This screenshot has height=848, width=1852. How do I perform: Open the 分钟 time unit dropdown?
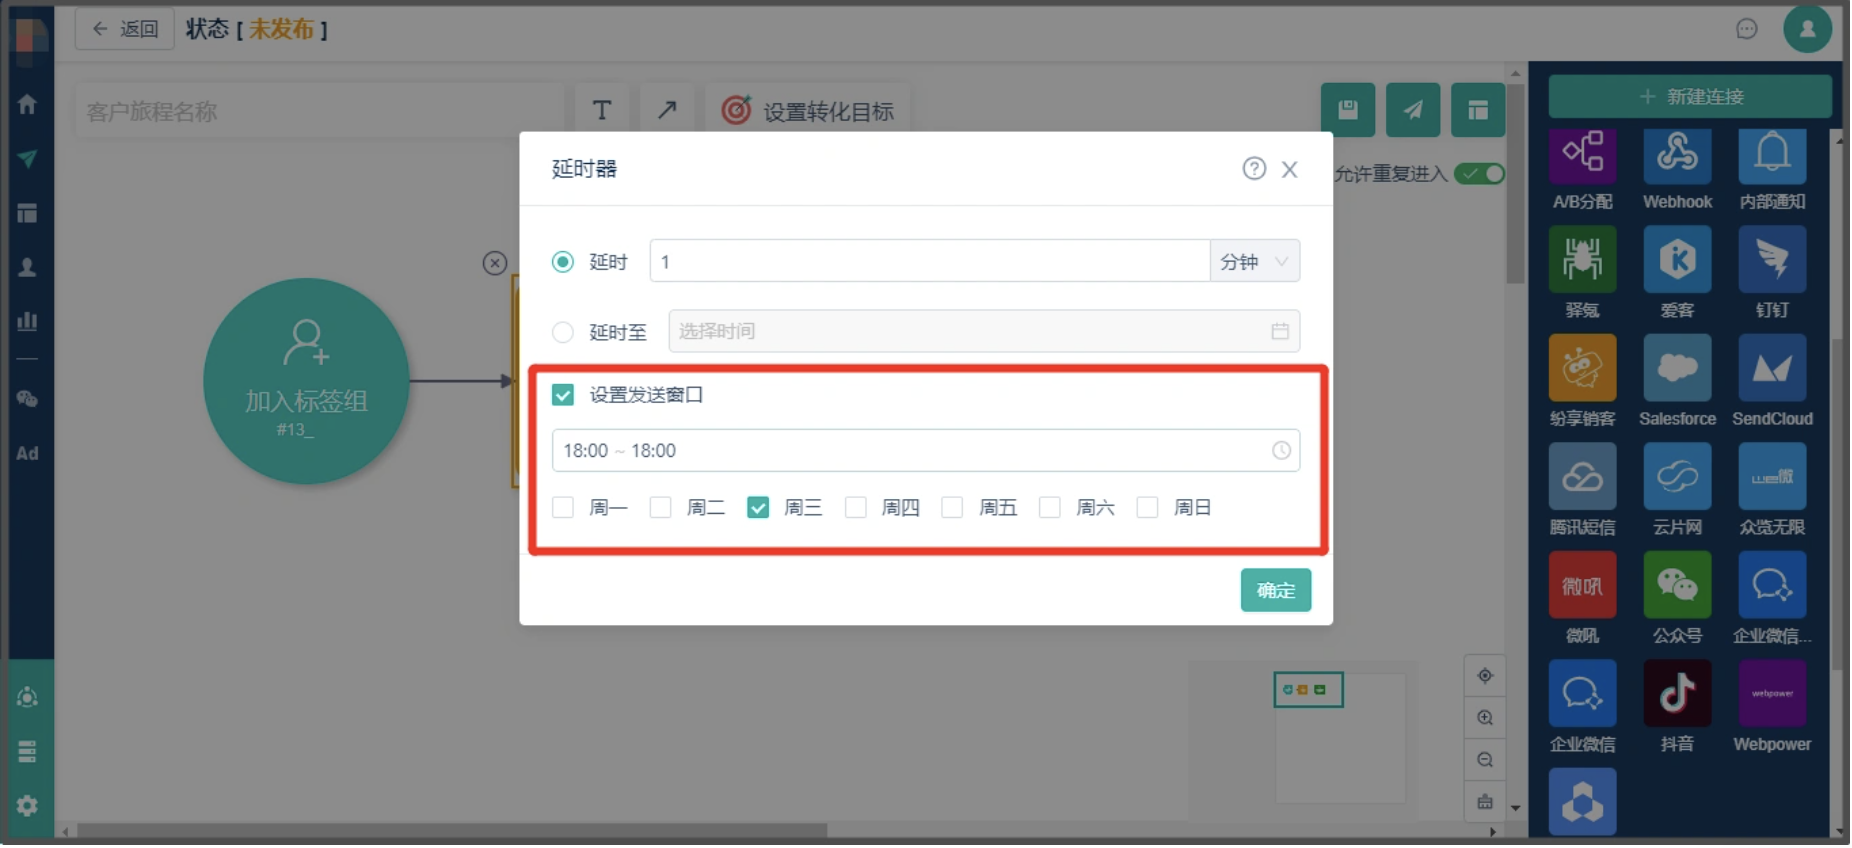pyautogui.click(x=1256, y=262)
